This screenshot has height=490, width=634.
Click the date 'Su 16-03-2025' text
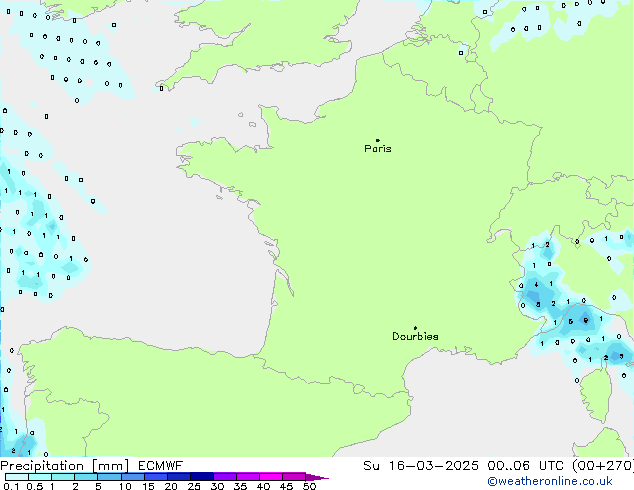pyautogui.click(x=421, y=466)
